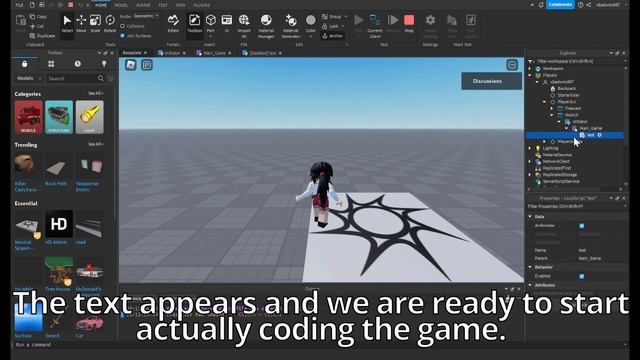Open Toolbox Creations lightbulb tab
Image resolution: width=640 pixels, height=360 pixels.
point(104,64)
